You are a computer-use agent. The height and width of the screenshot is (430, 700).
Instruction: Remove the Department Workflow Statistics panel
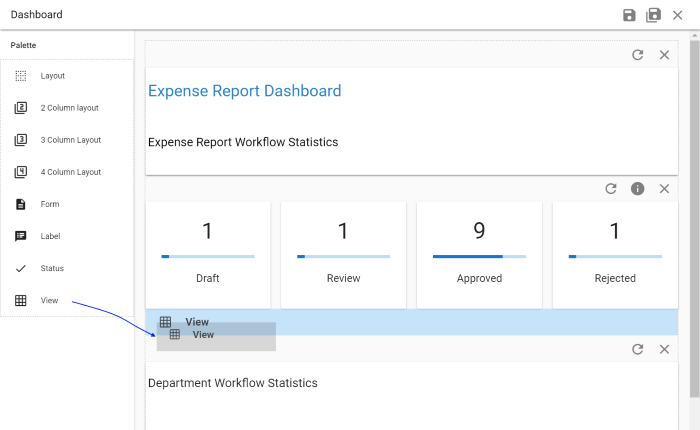click(x=664, y=349)
